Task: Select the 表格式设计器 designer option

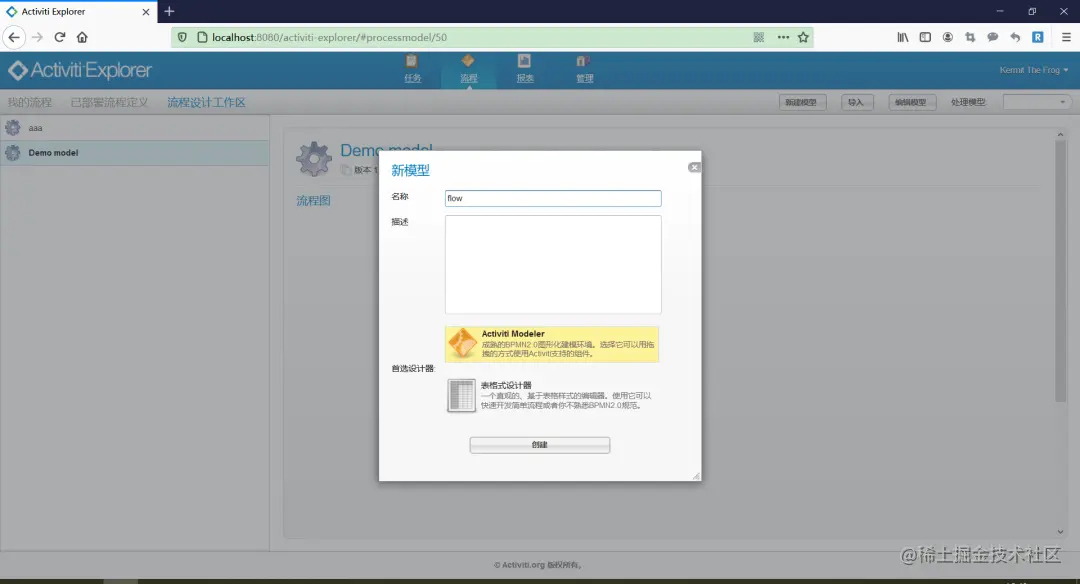Action: (x=552, y=395)
